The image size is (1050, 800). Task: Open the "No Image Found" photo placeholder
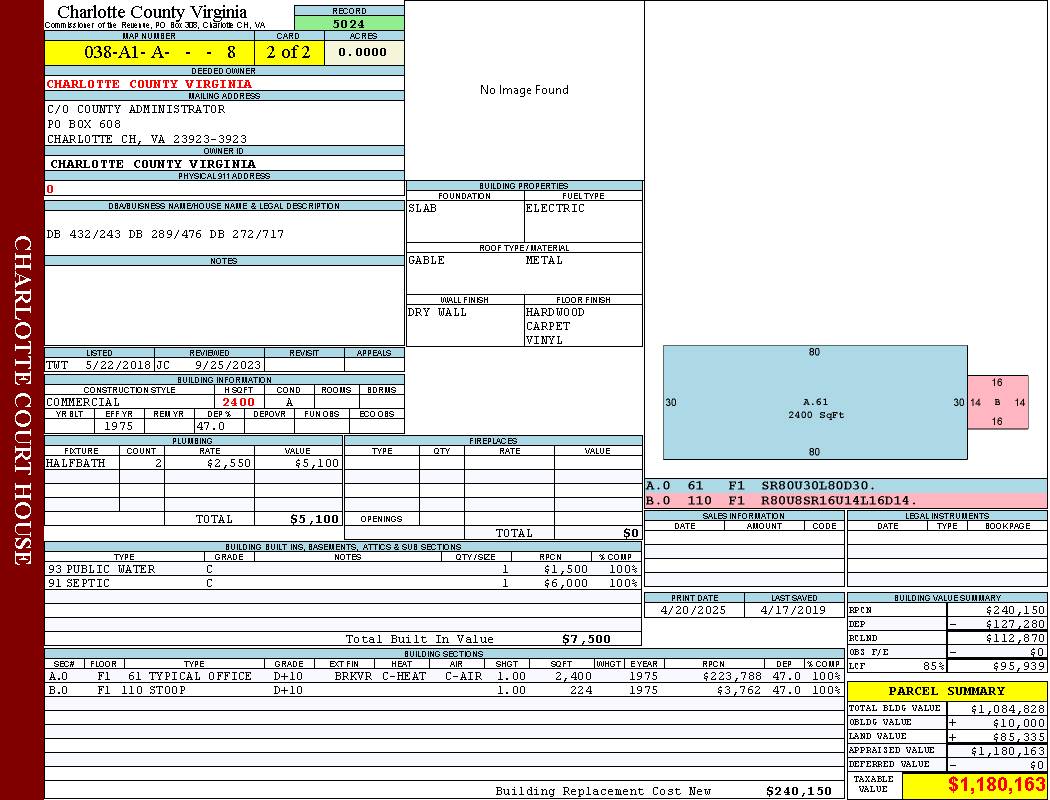[524, 90]
